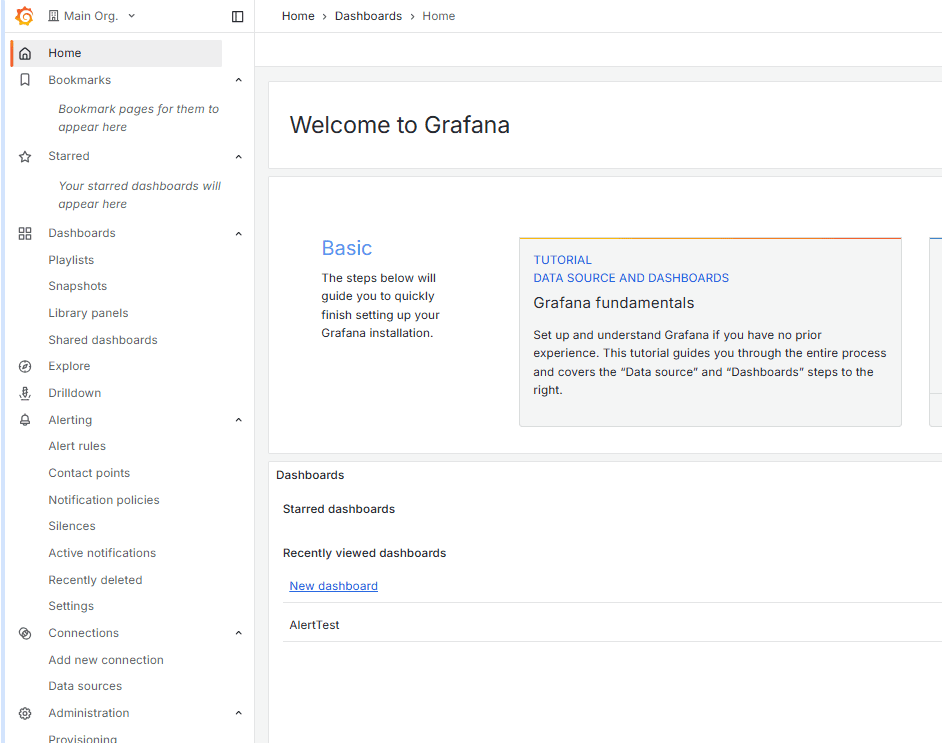Click the Connections icon

coord(25,633)
